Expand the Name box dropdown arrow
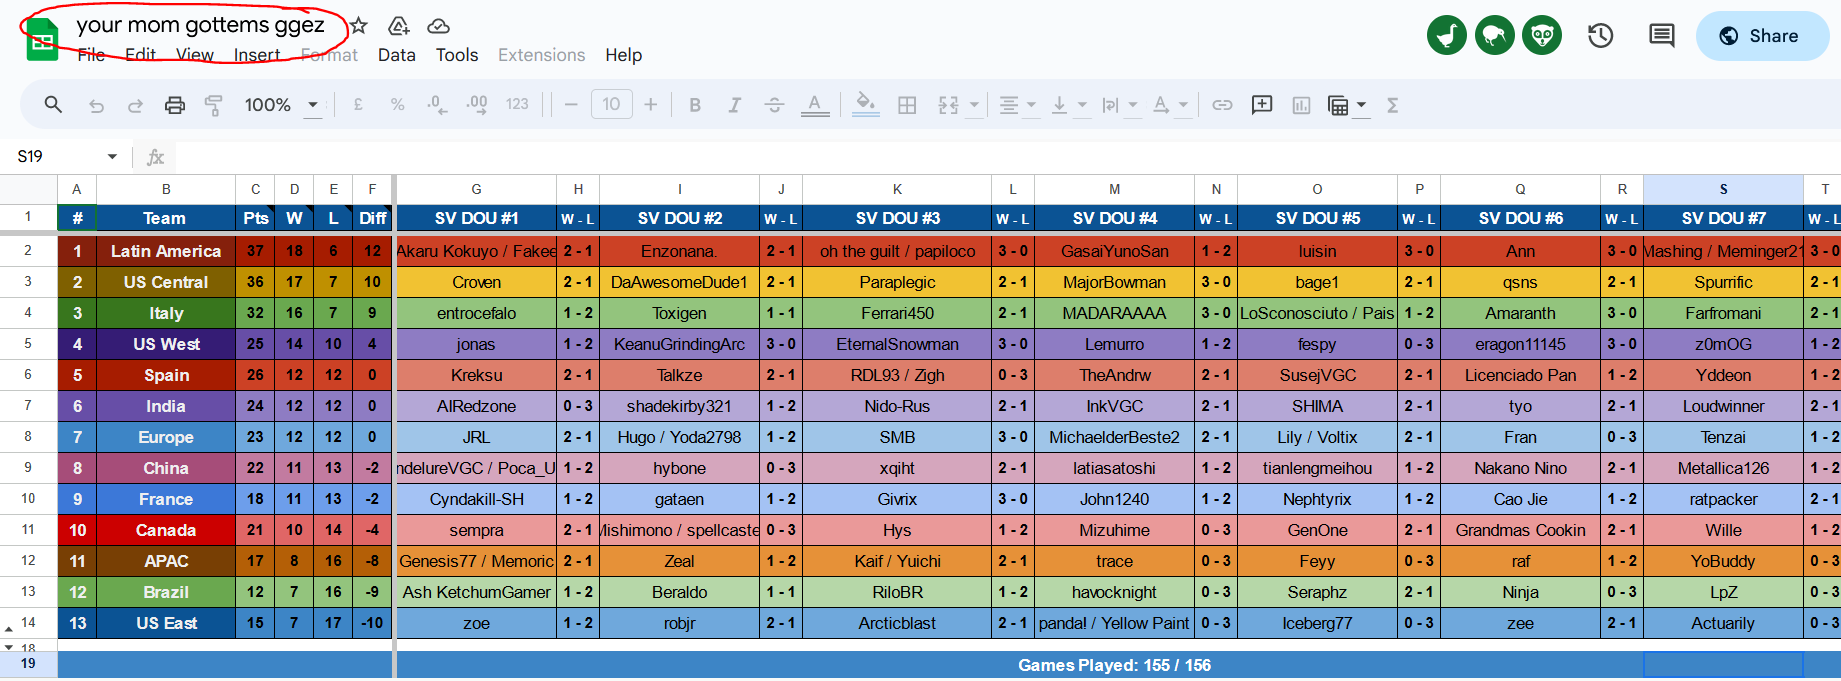This screenshot has width=1841, height=681. click(x=112, y=156)
